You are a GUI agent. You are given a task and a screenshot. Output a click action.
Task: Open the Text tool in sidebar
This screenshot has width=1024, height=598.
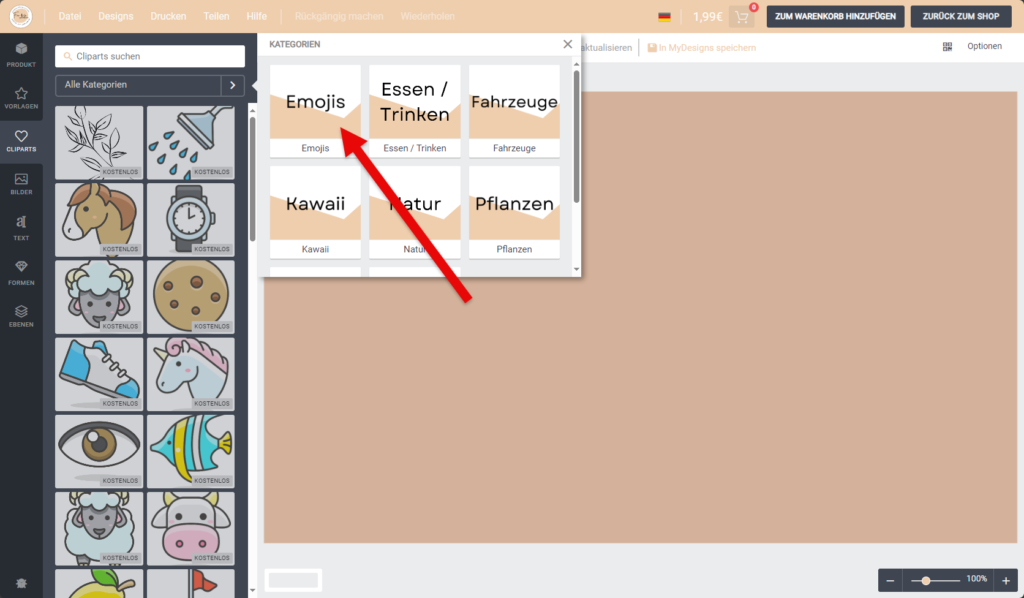[21, 226]
